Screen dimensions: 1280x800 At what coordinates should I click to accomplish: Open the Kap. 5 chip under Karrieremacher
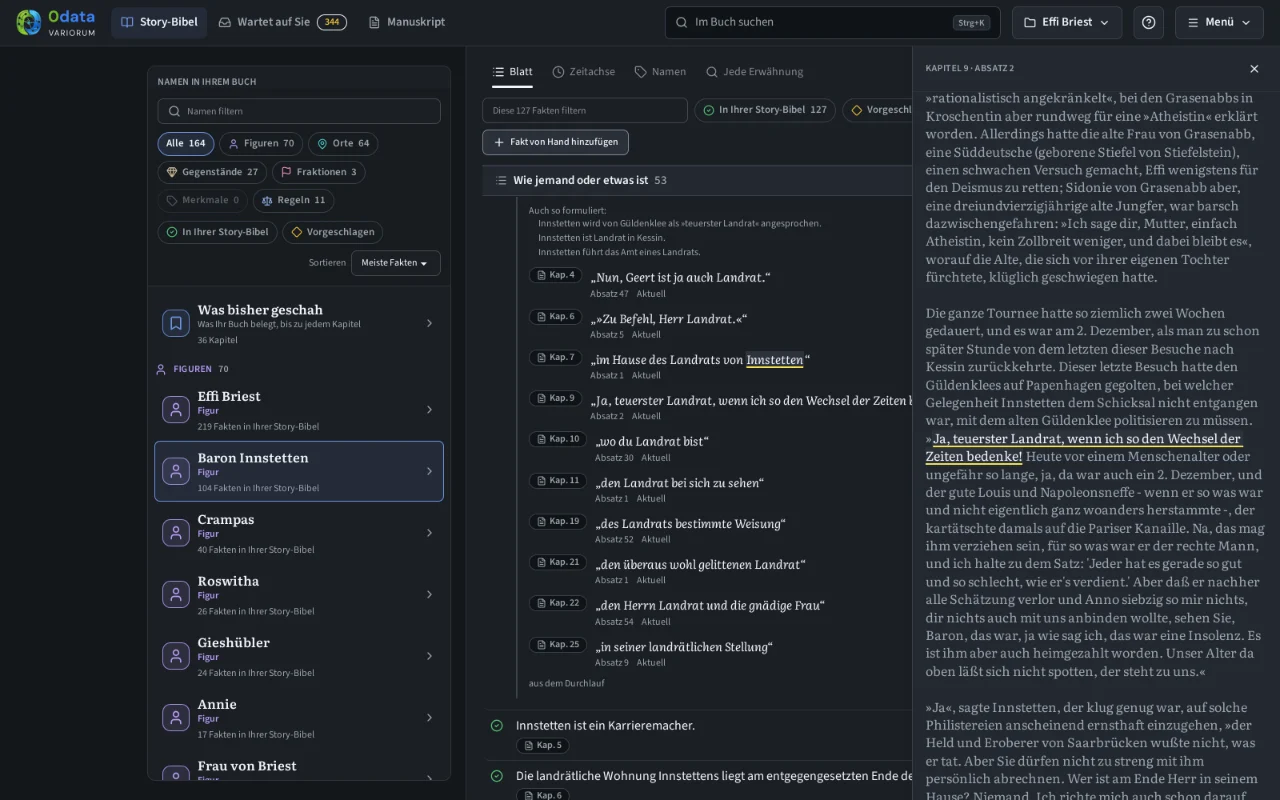click(543, 745)
